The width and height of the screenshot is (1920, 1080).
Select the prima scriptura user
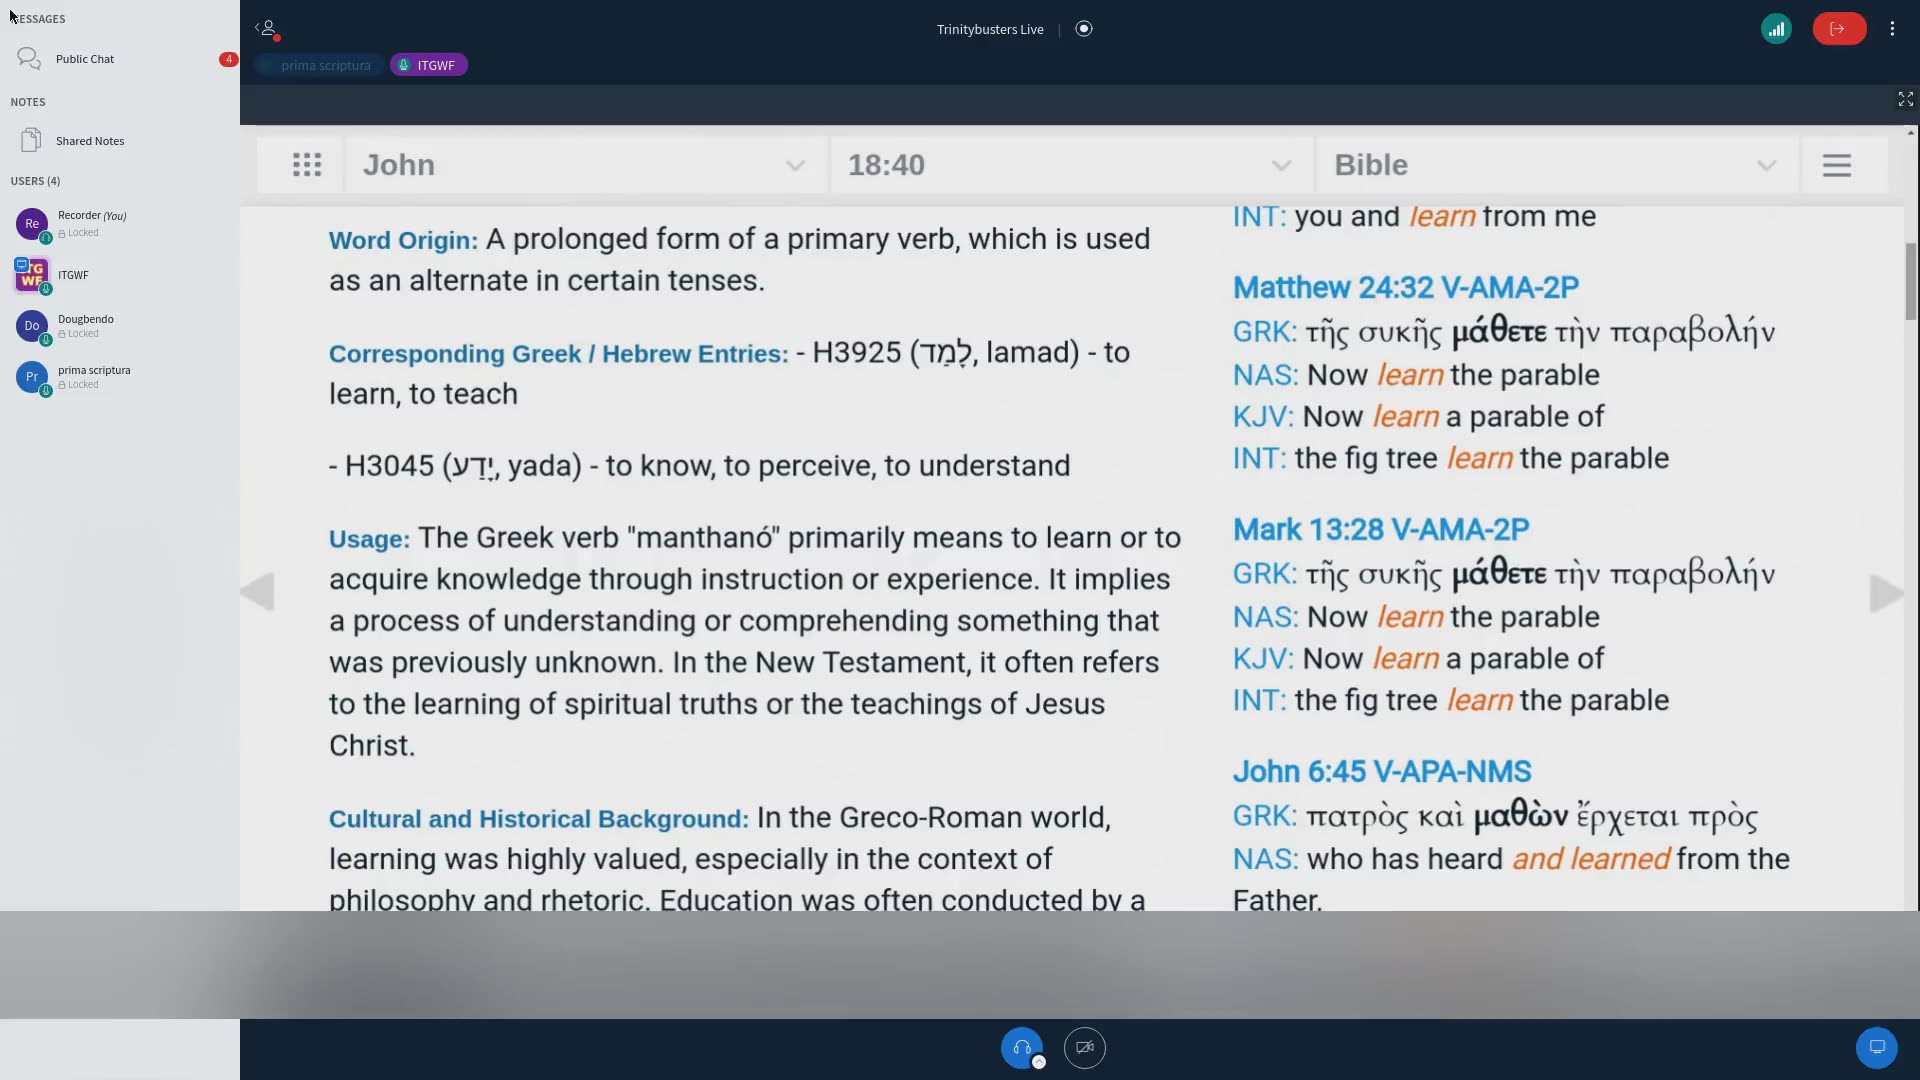95,377
